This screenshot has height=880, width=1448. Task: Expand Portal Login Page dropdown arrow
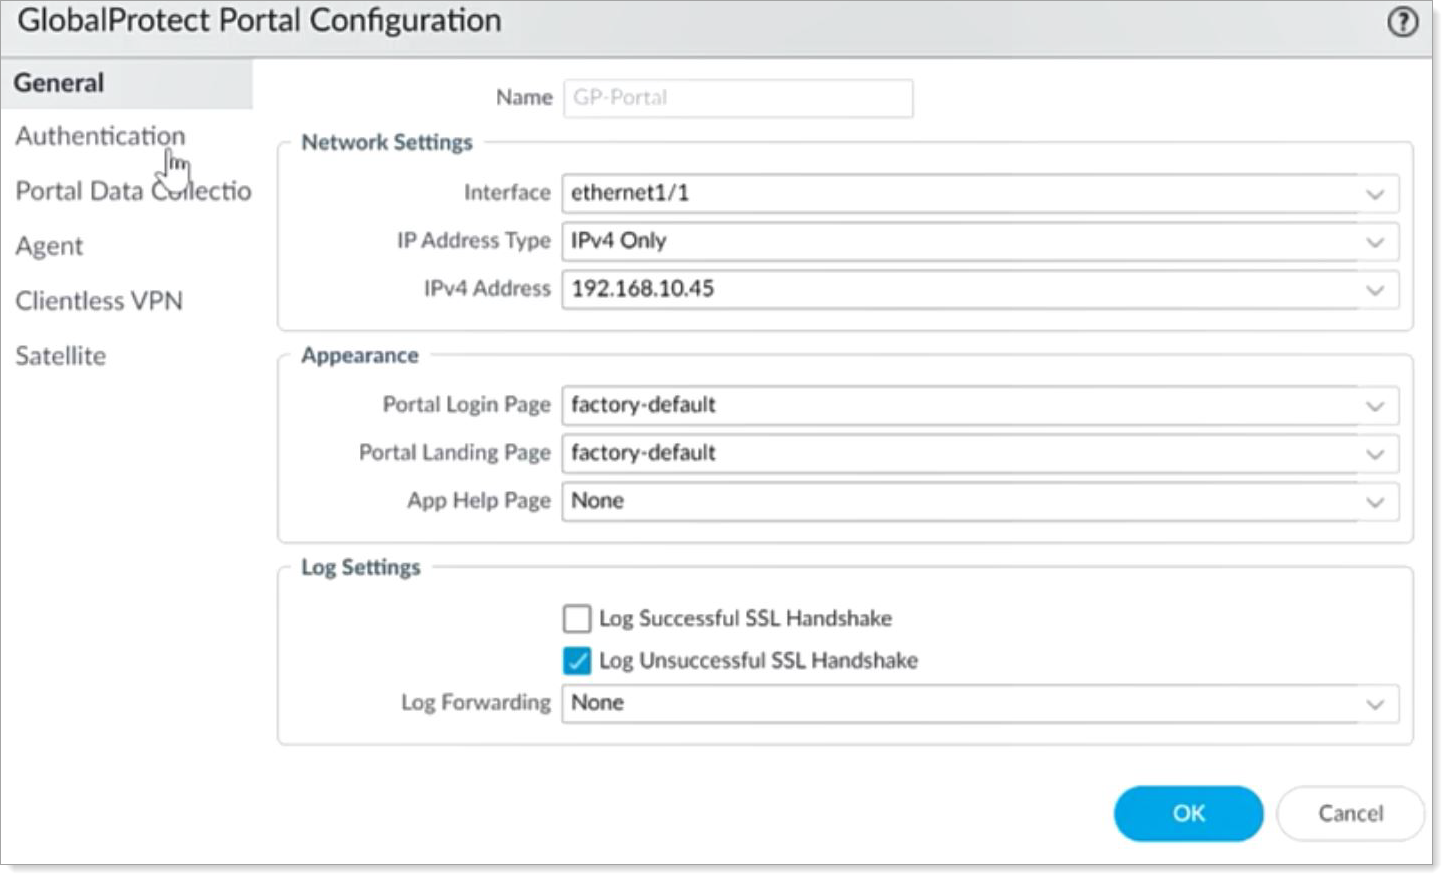(x=1376, y=406)
